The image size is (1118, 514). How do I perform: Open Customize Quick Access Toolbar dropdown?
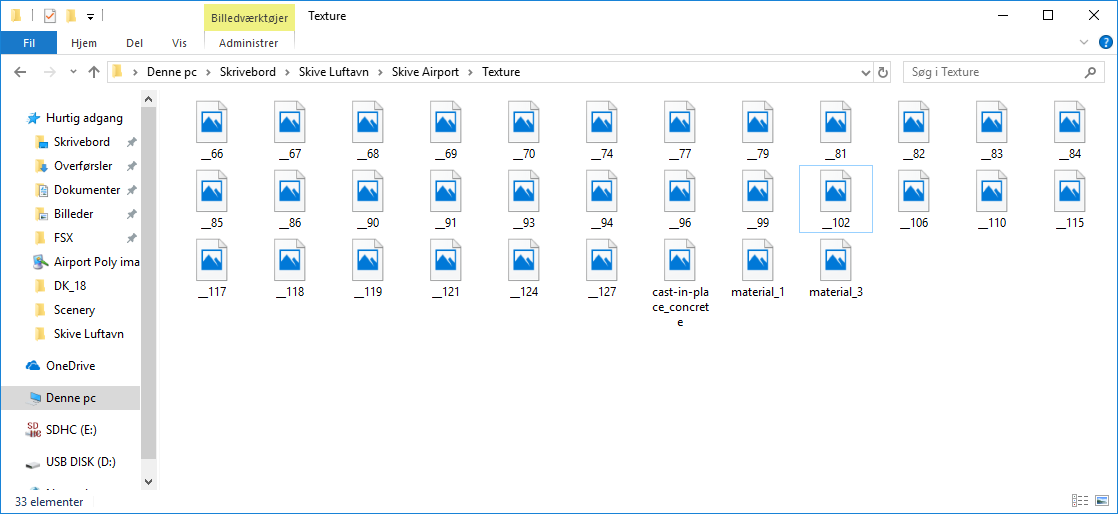point(91,16)
